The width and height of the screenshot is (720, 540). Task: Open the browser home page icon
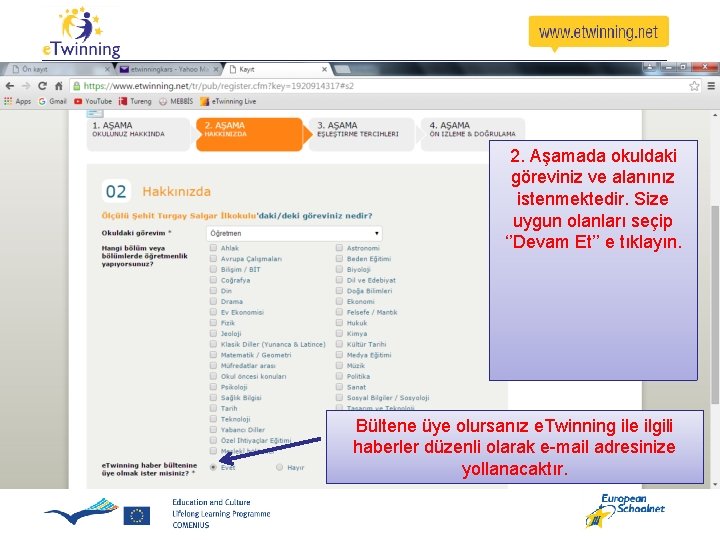point(59,86)
